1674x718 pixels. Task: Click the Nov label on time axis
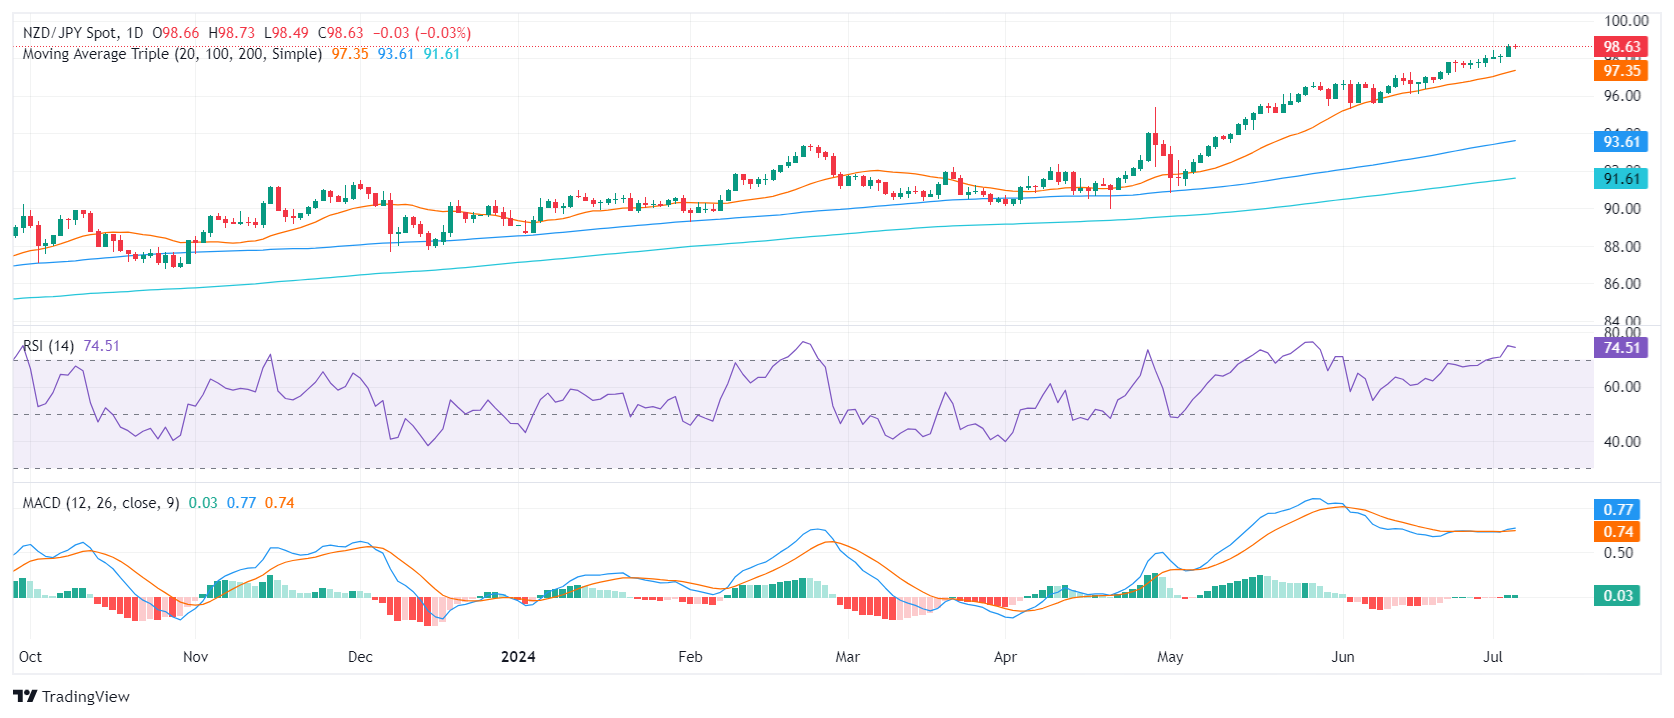[x=196, y=657]
